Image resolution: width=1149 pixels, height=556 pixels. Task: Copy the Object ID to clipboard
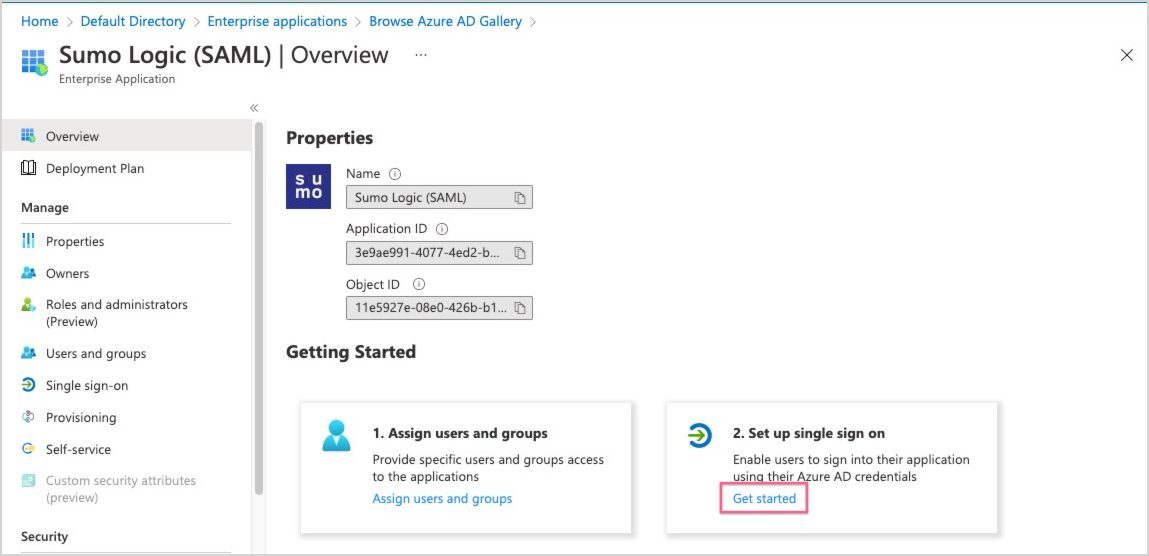[x=520, y=308]
